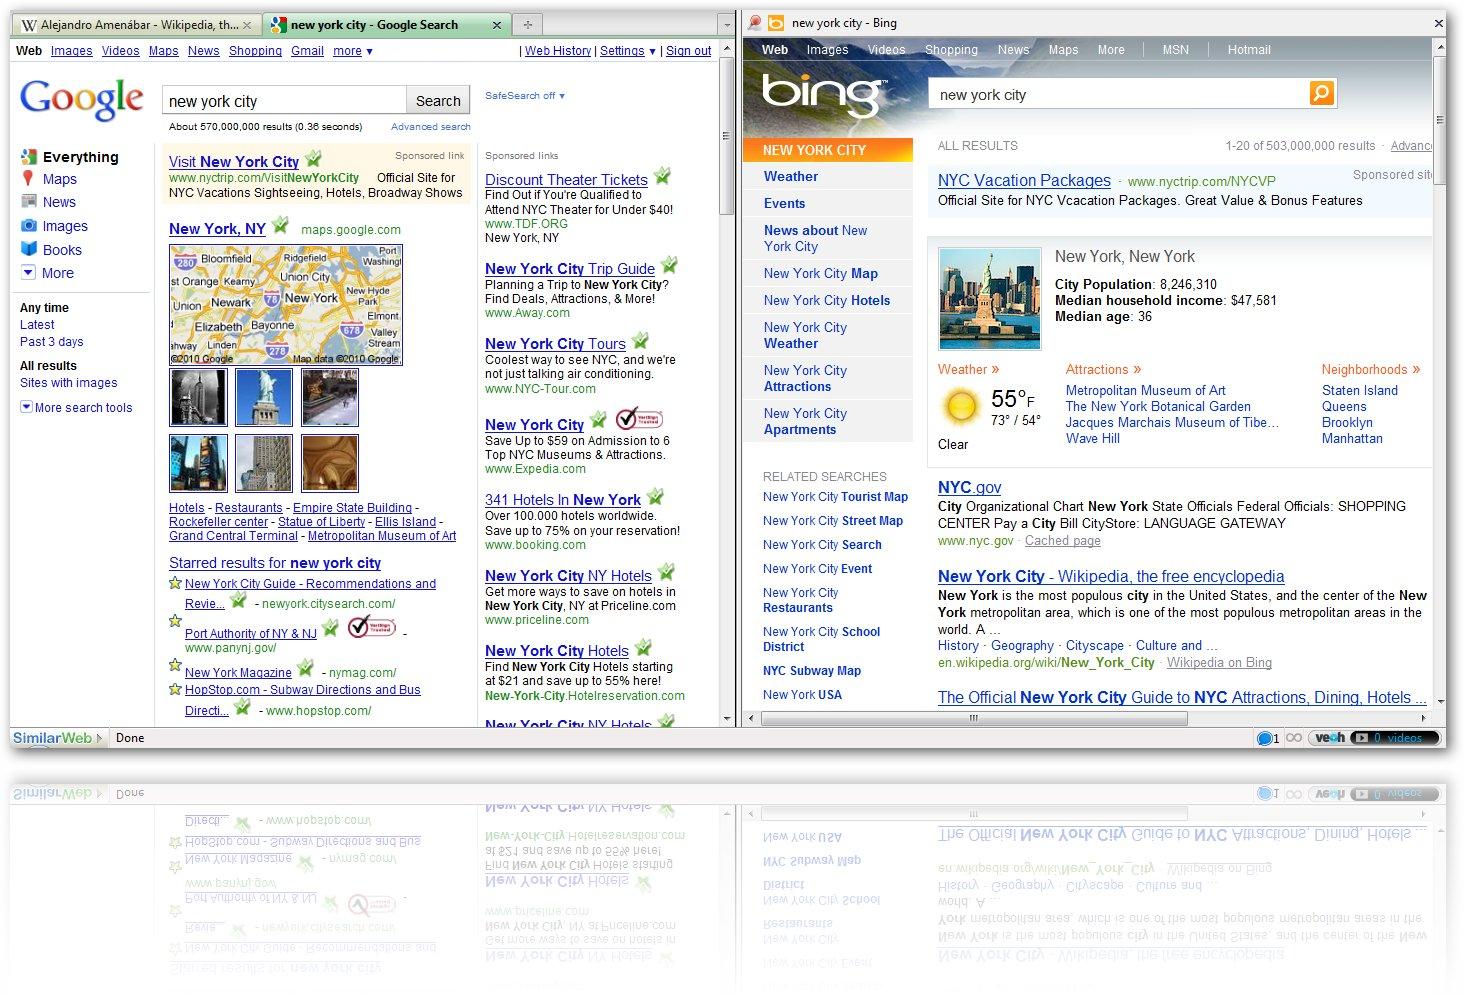The image size is (1464, 995).
Task: Click the green badge beside '341 Hotels In New York'
Action: tap(655, 497)
